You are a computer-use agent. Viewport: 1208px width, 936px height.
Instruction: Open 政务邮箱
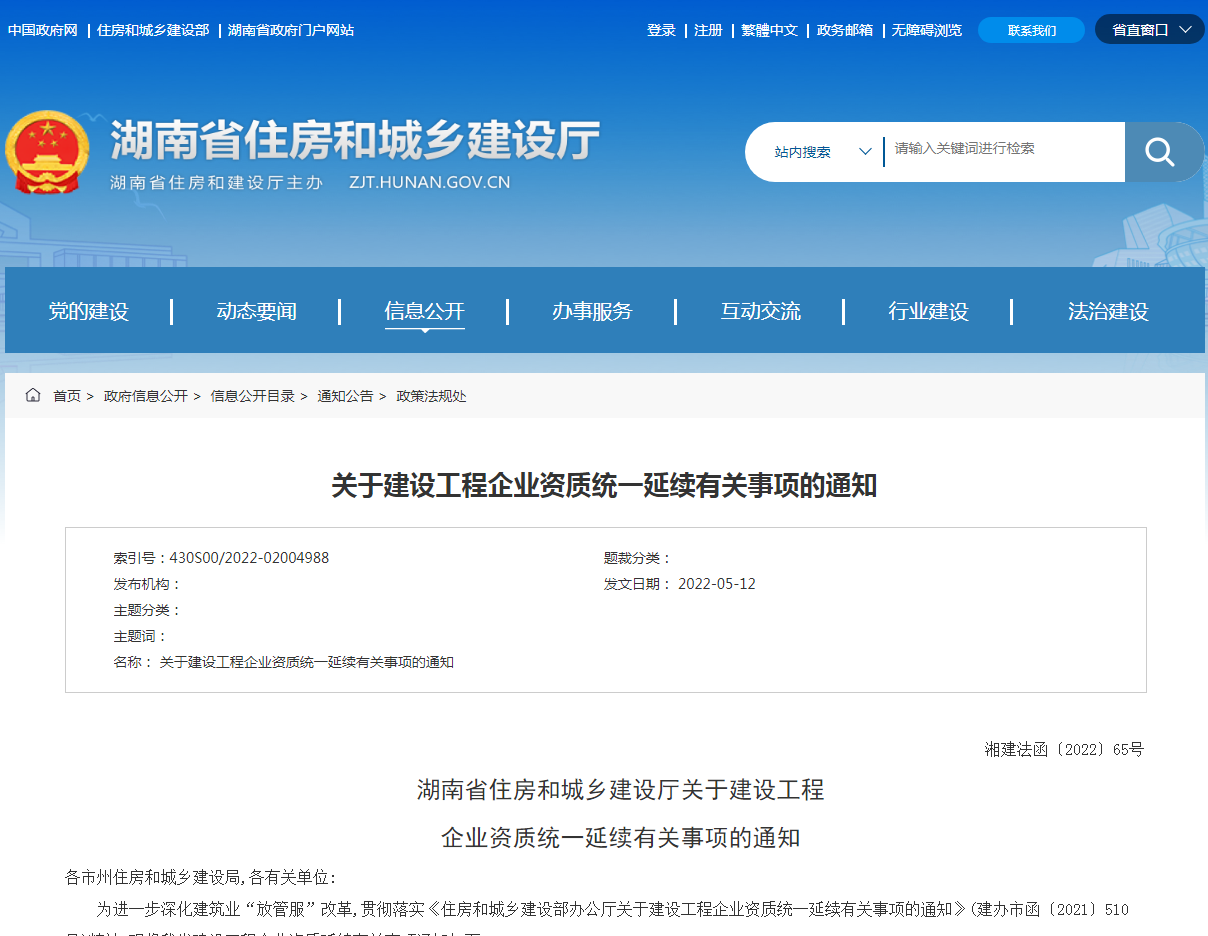[844, 30]
